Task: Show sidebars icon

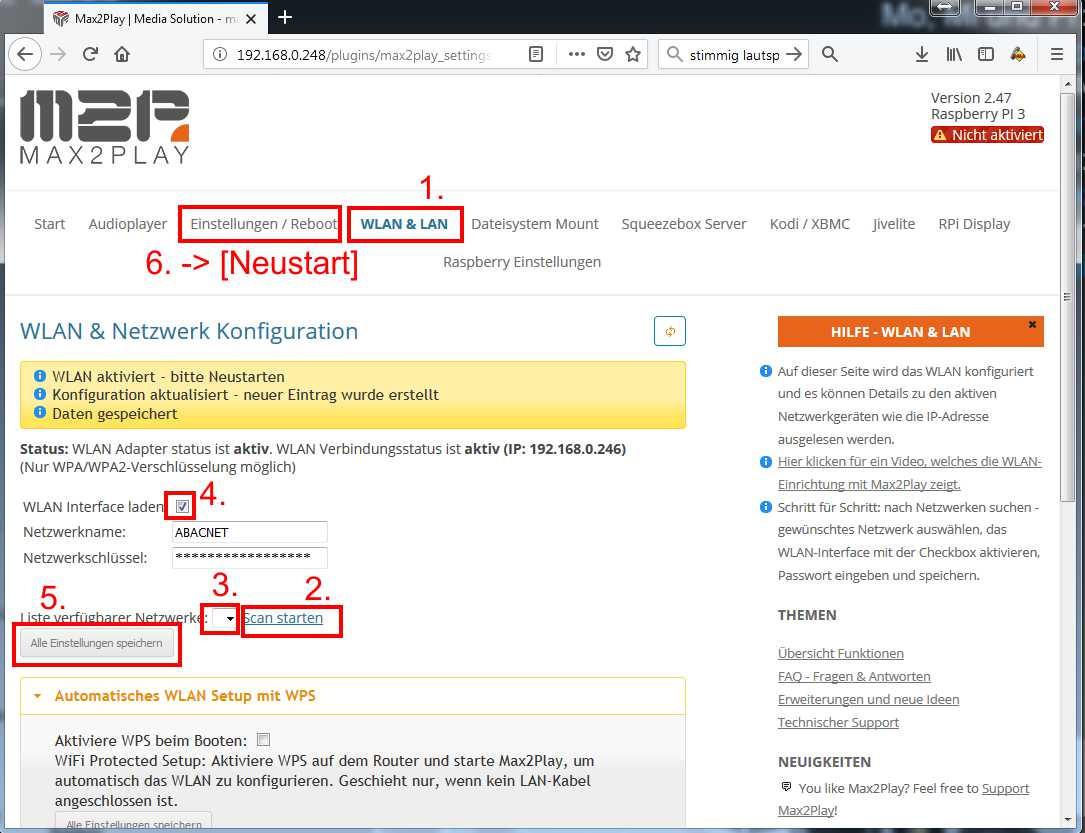Action: pos(985,55)
